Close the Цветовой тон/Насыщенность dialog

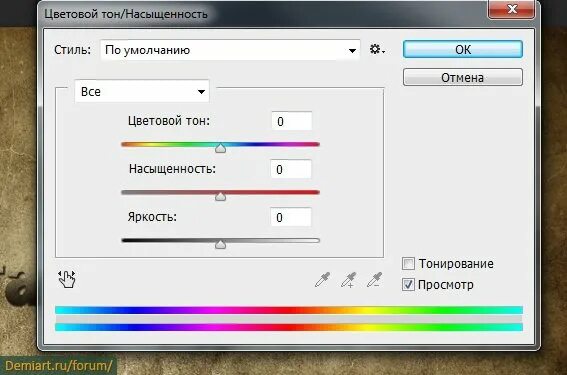[x=511, y=9]
